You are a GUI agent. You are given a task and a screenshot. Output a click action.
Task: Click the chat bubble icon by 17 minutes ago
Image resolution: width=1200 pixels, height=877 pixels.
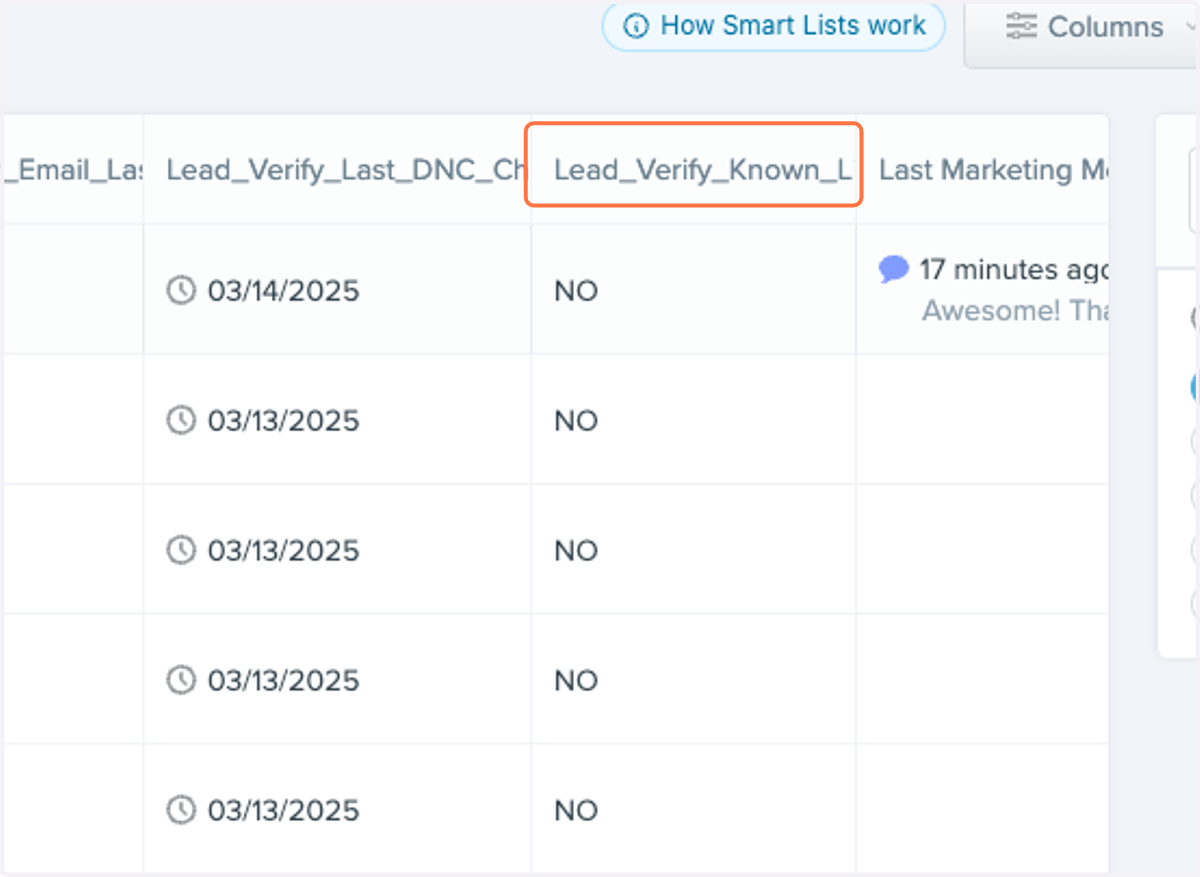tap(894, 269)
